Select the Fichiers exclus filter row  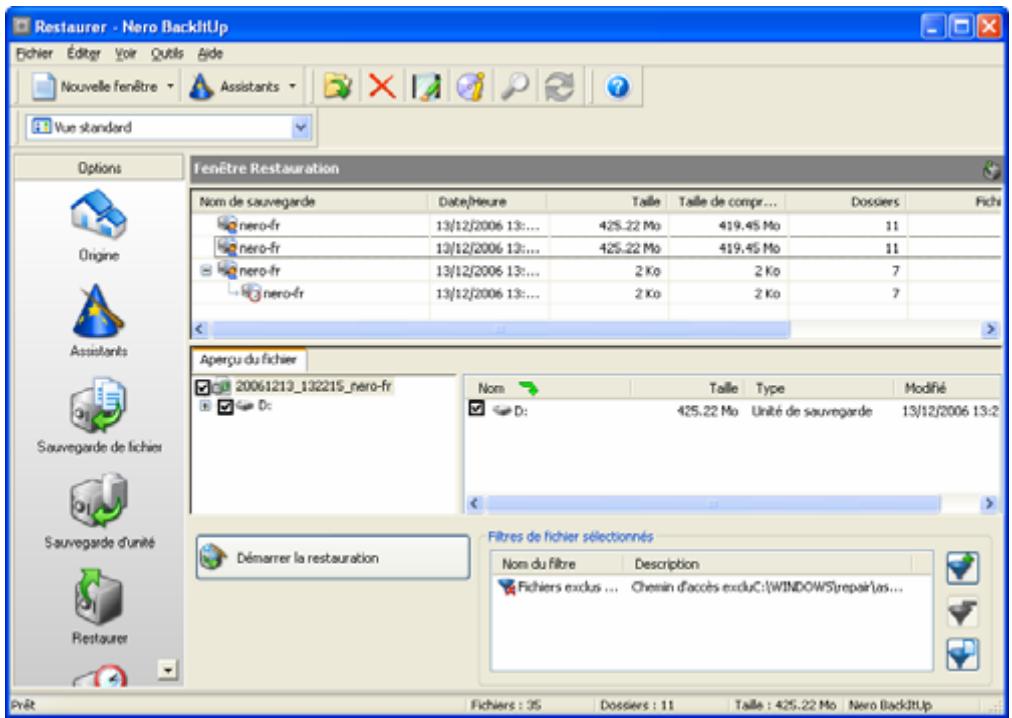pos(710,587)
